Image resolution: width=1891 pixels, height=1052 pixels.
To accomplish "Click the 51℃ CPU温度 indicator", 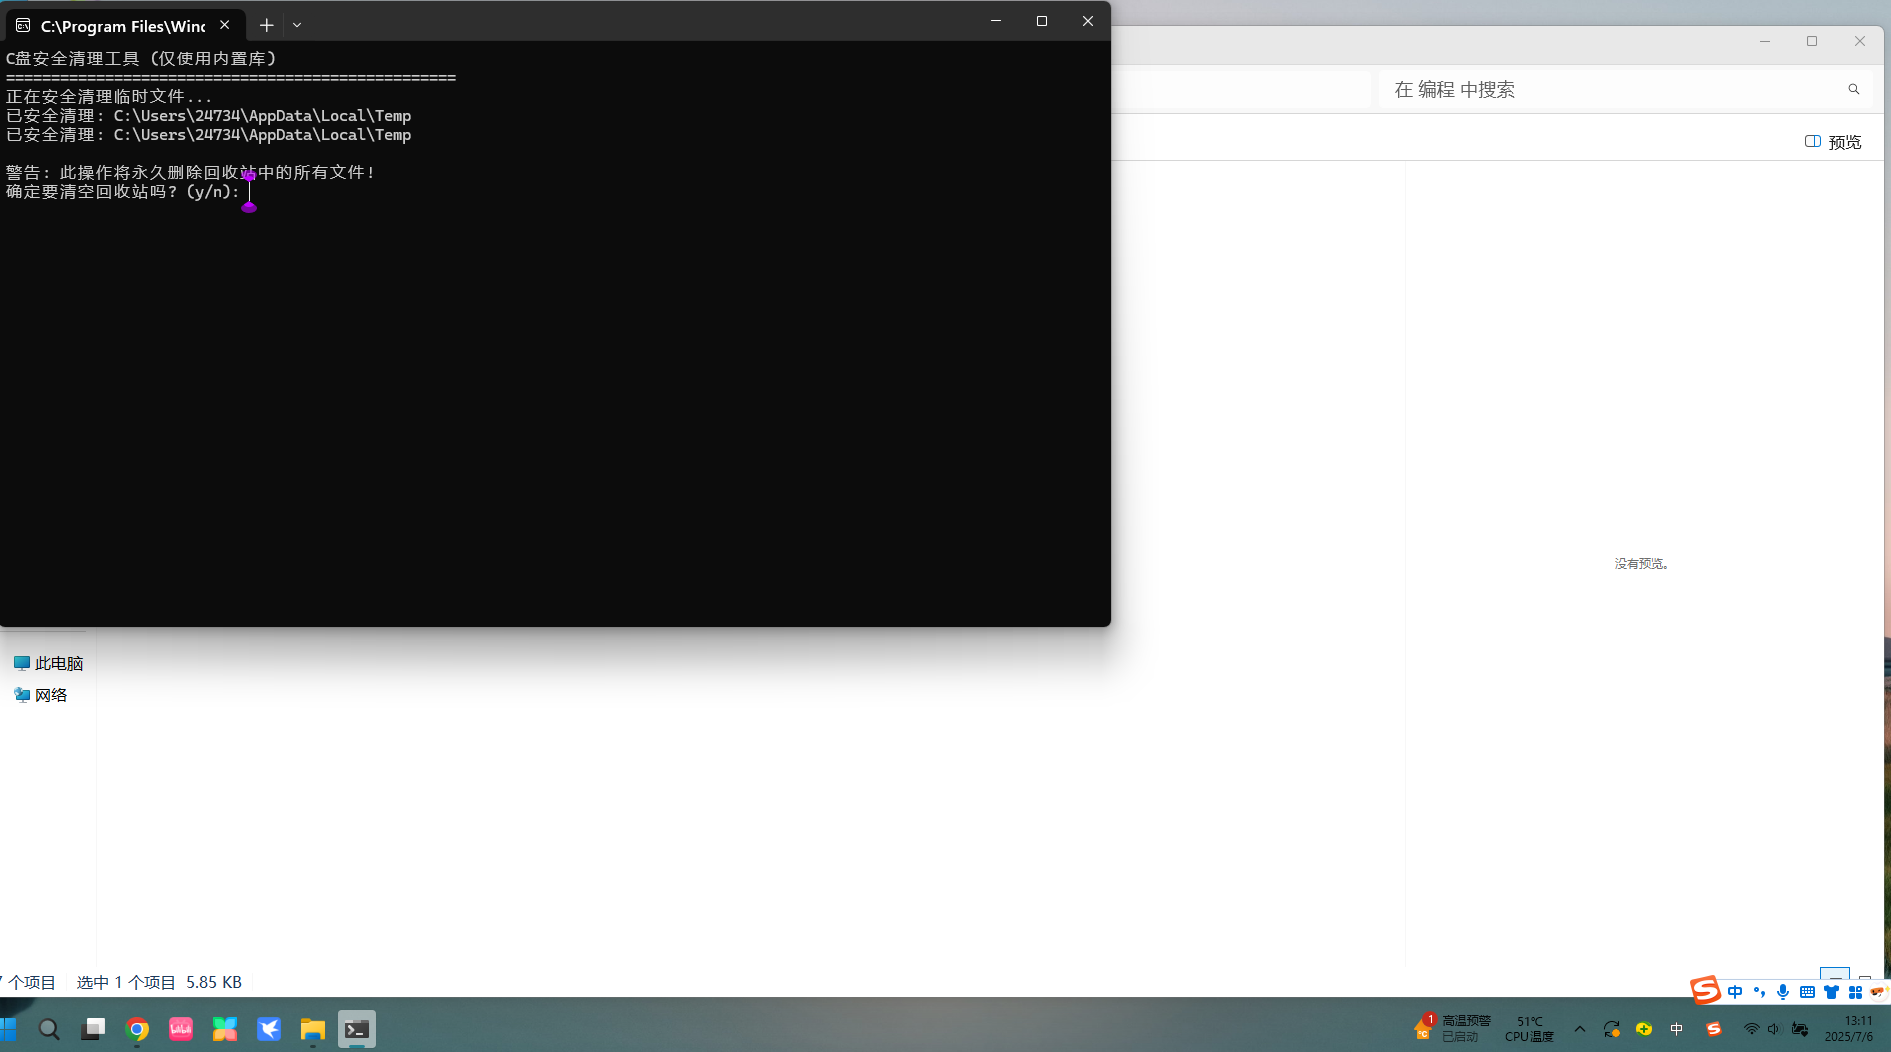I will click(1529, 1029).
